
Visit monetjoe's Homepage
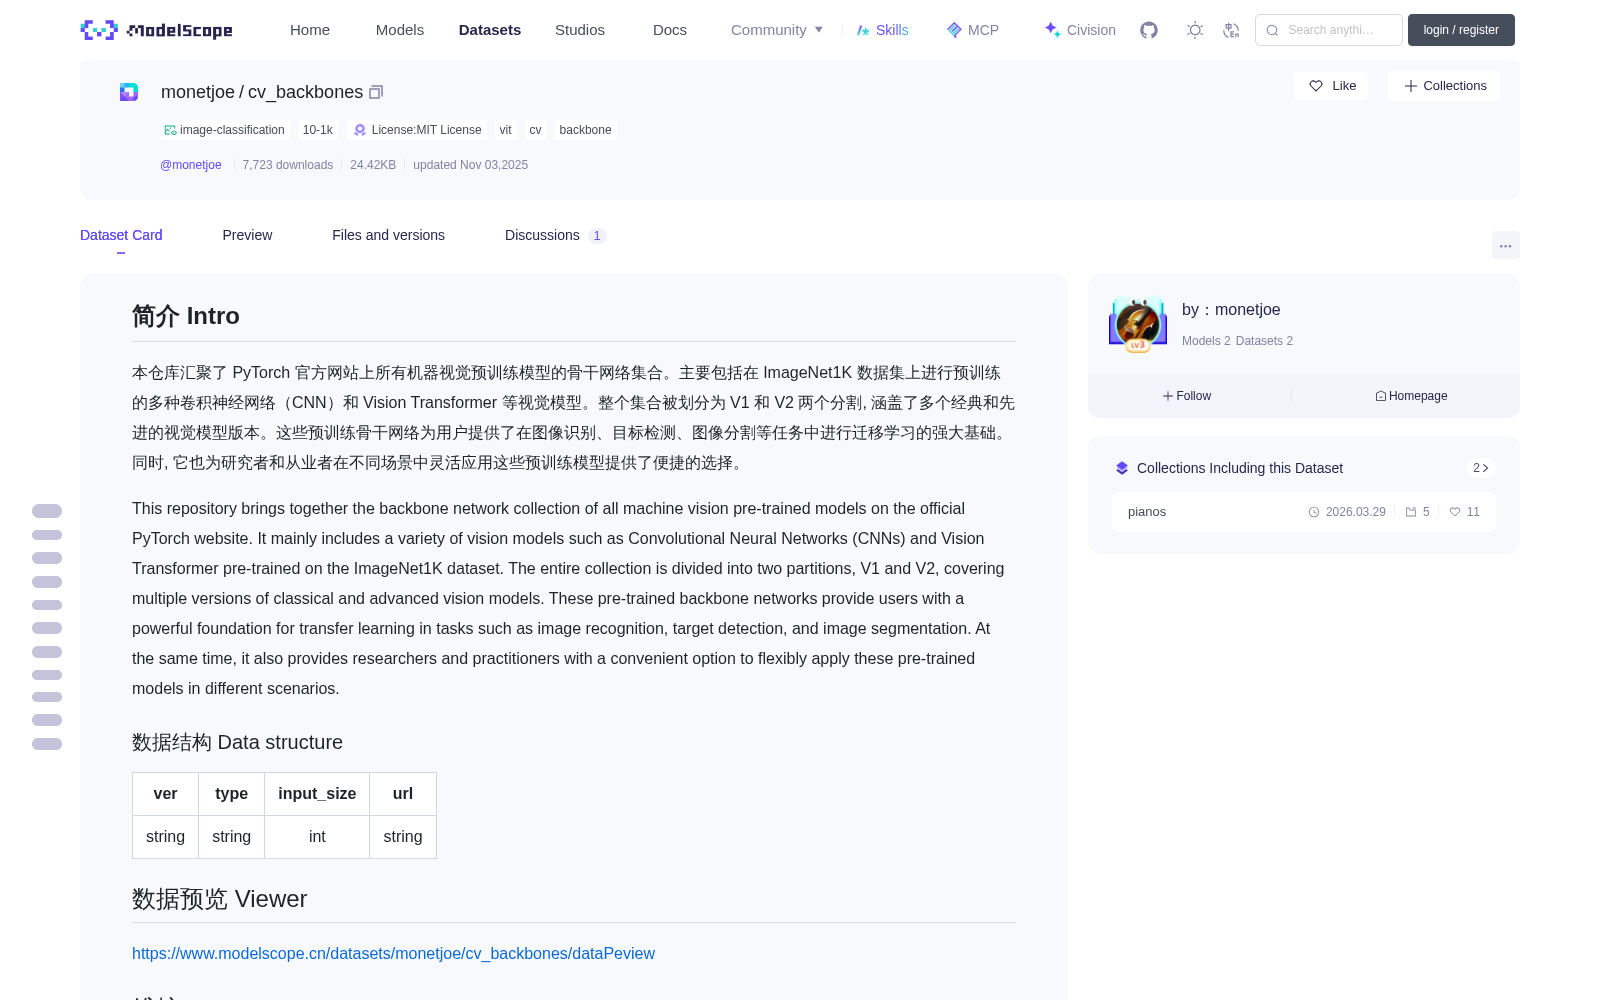1411,396
